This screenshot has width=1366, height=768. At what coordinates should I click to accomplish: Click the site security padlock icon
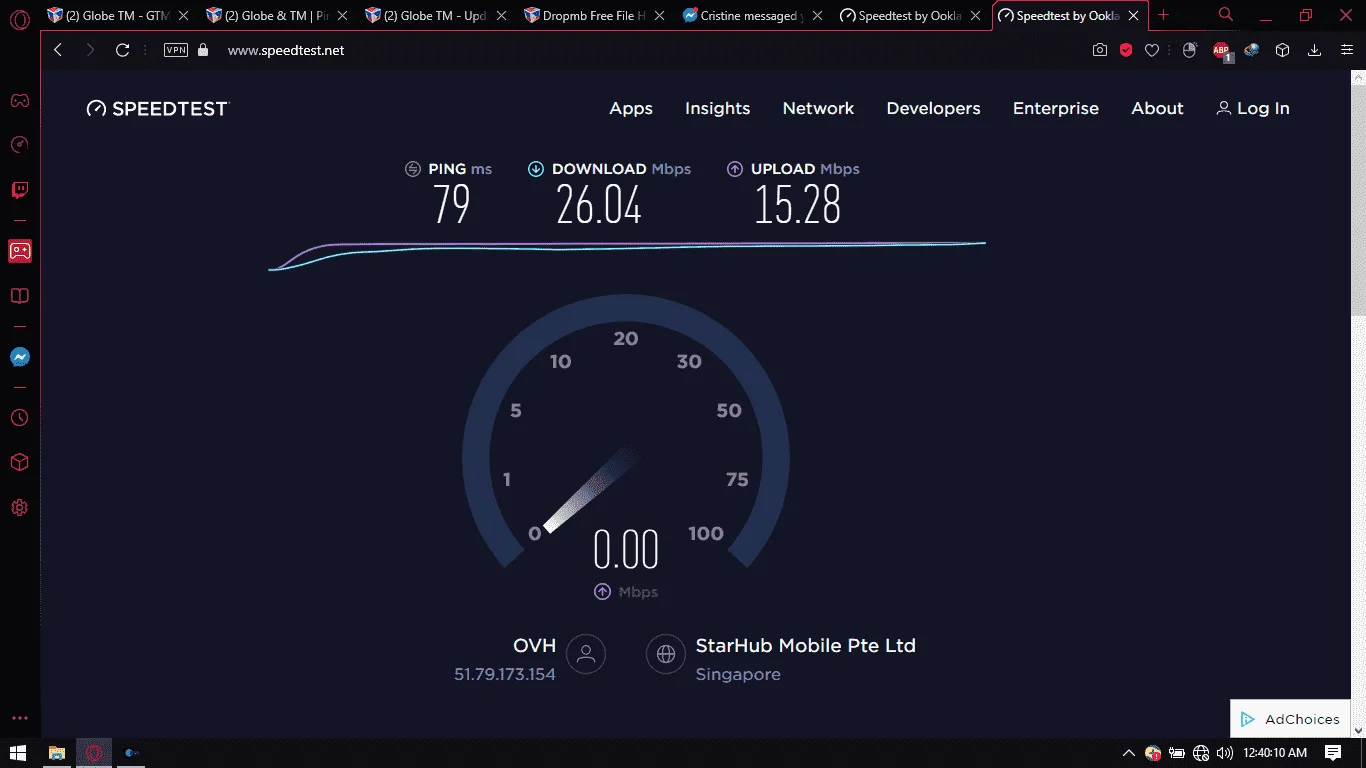203,50
